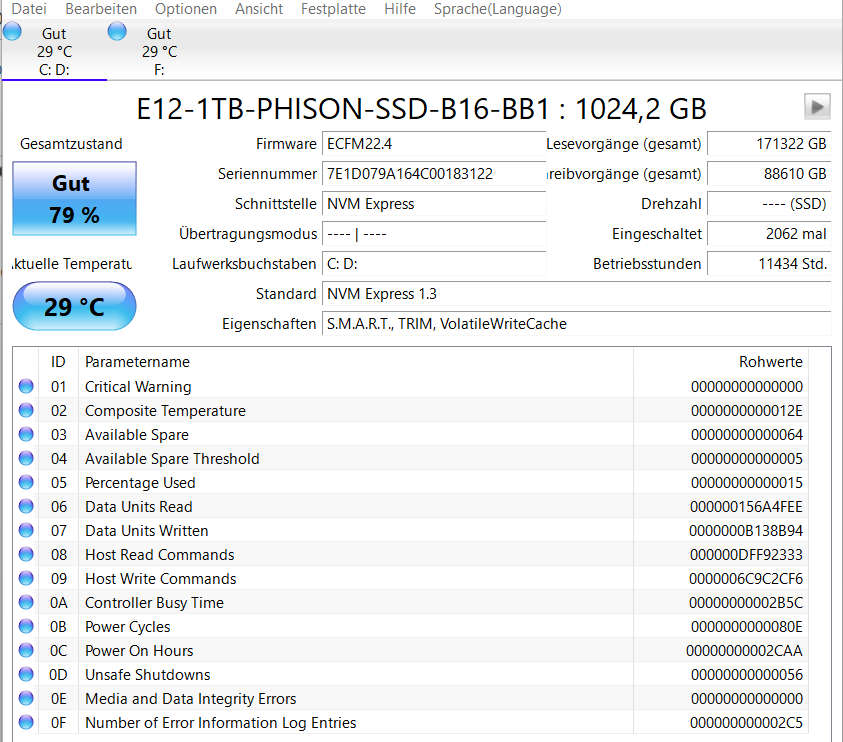Click raw value 000000156A4FEE

[746, 507]
